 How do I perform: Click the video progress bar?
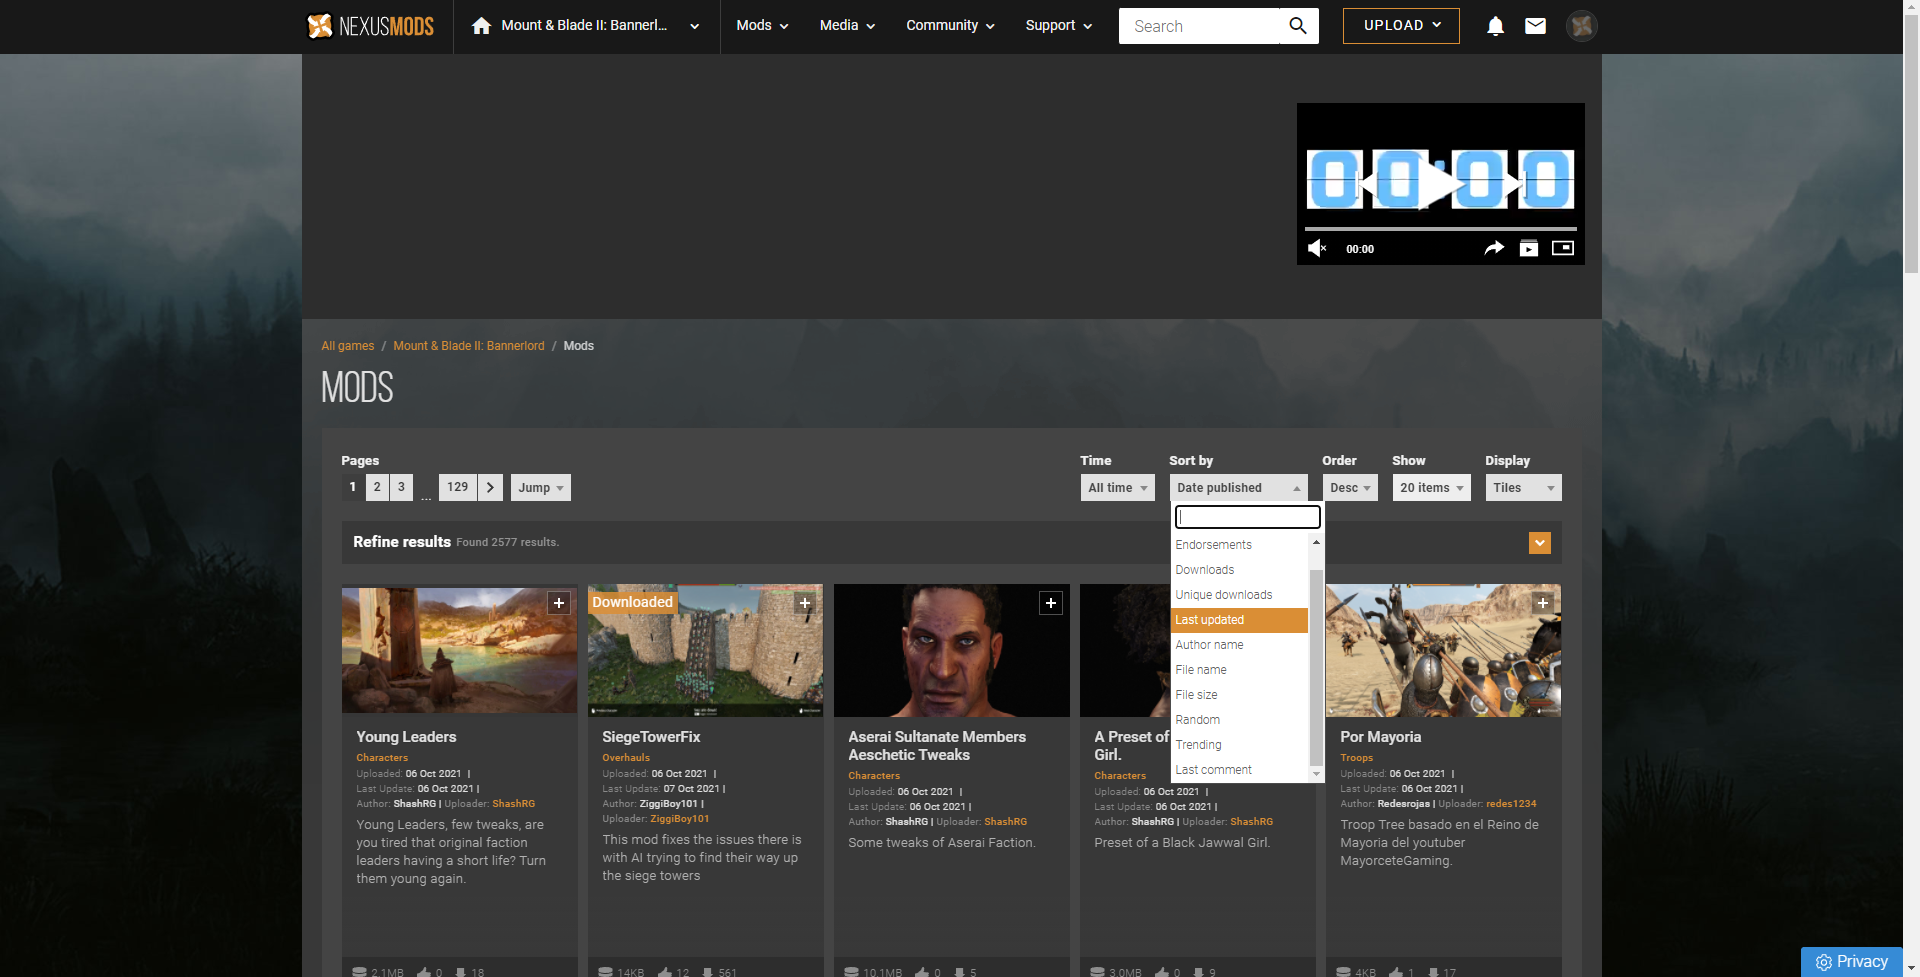coord(1440,229)
